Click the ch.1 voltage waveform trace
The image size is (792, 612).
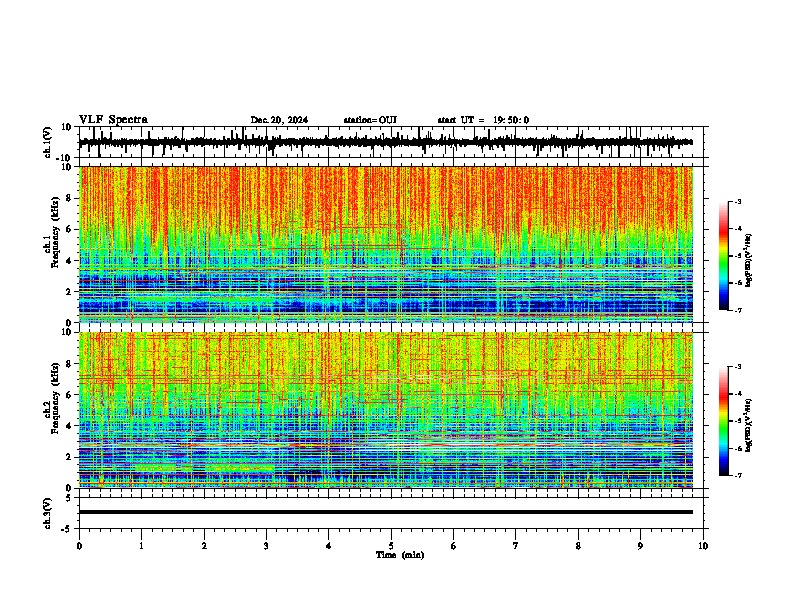click(385, 142)
